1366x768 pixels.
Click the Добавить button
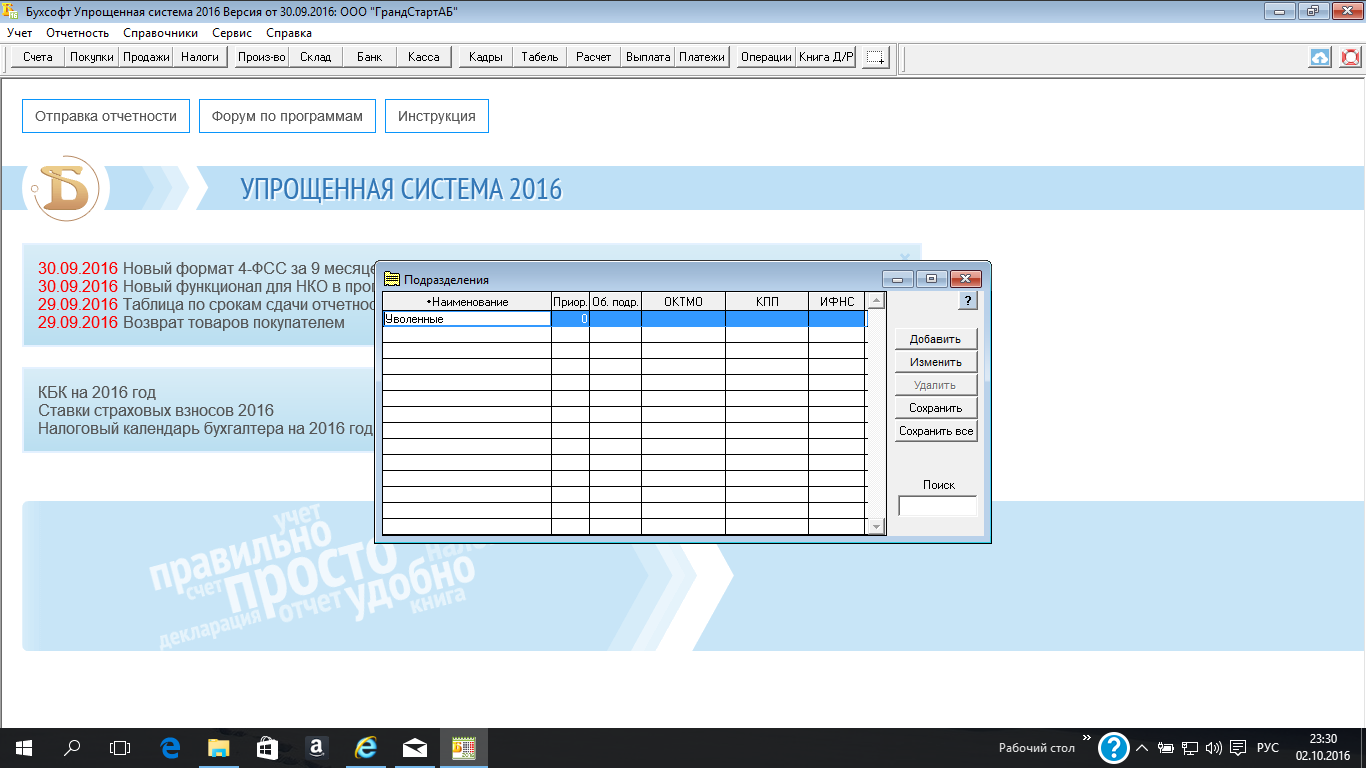[935, 339]
